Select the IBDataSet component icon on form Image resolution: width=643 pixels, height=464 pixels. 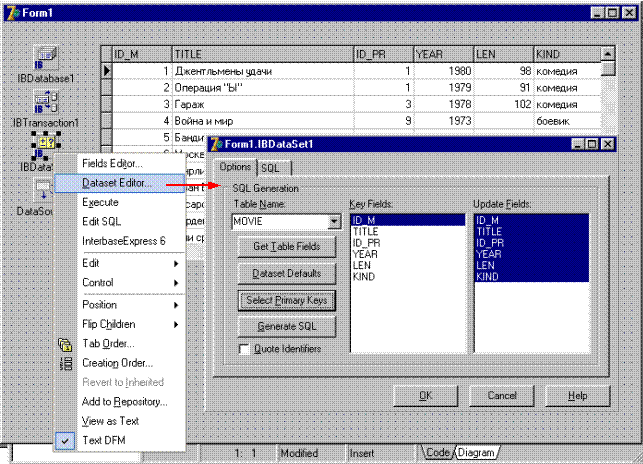click(46, 146)
